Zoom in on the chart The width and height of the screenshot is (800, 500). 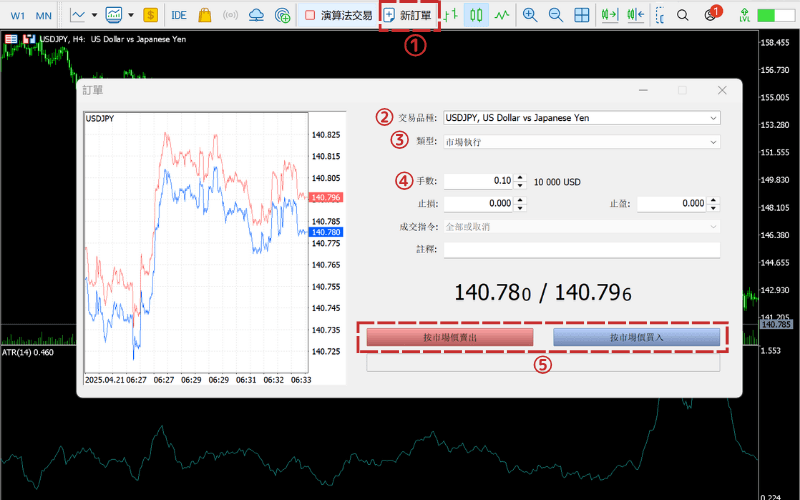coord(530,15)
